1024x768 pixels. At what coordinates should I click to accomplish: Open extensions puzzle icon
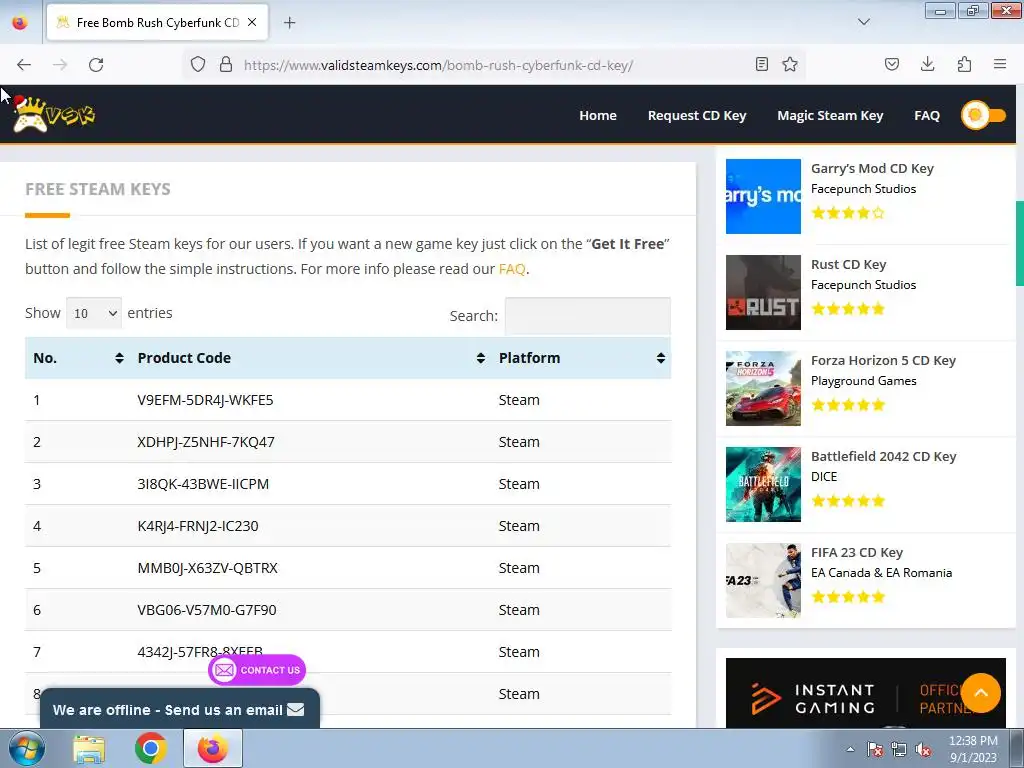pos(964,65)
